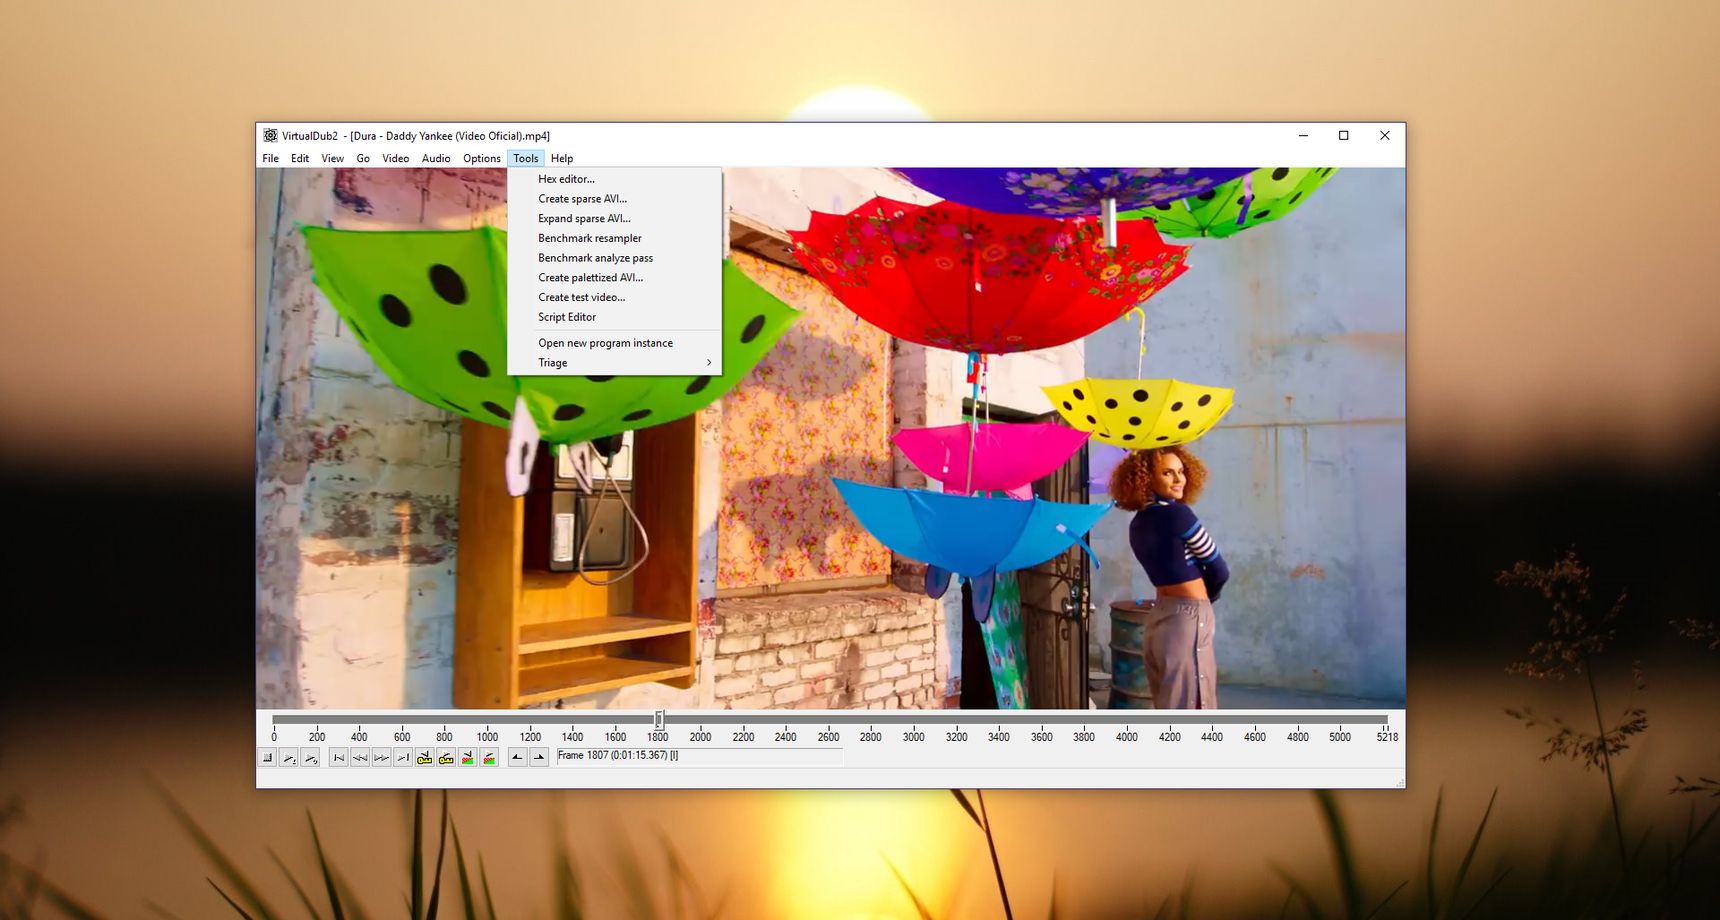1720x920 pixels.
Task: Set the Mark In selection point
Action: (517, 757)
